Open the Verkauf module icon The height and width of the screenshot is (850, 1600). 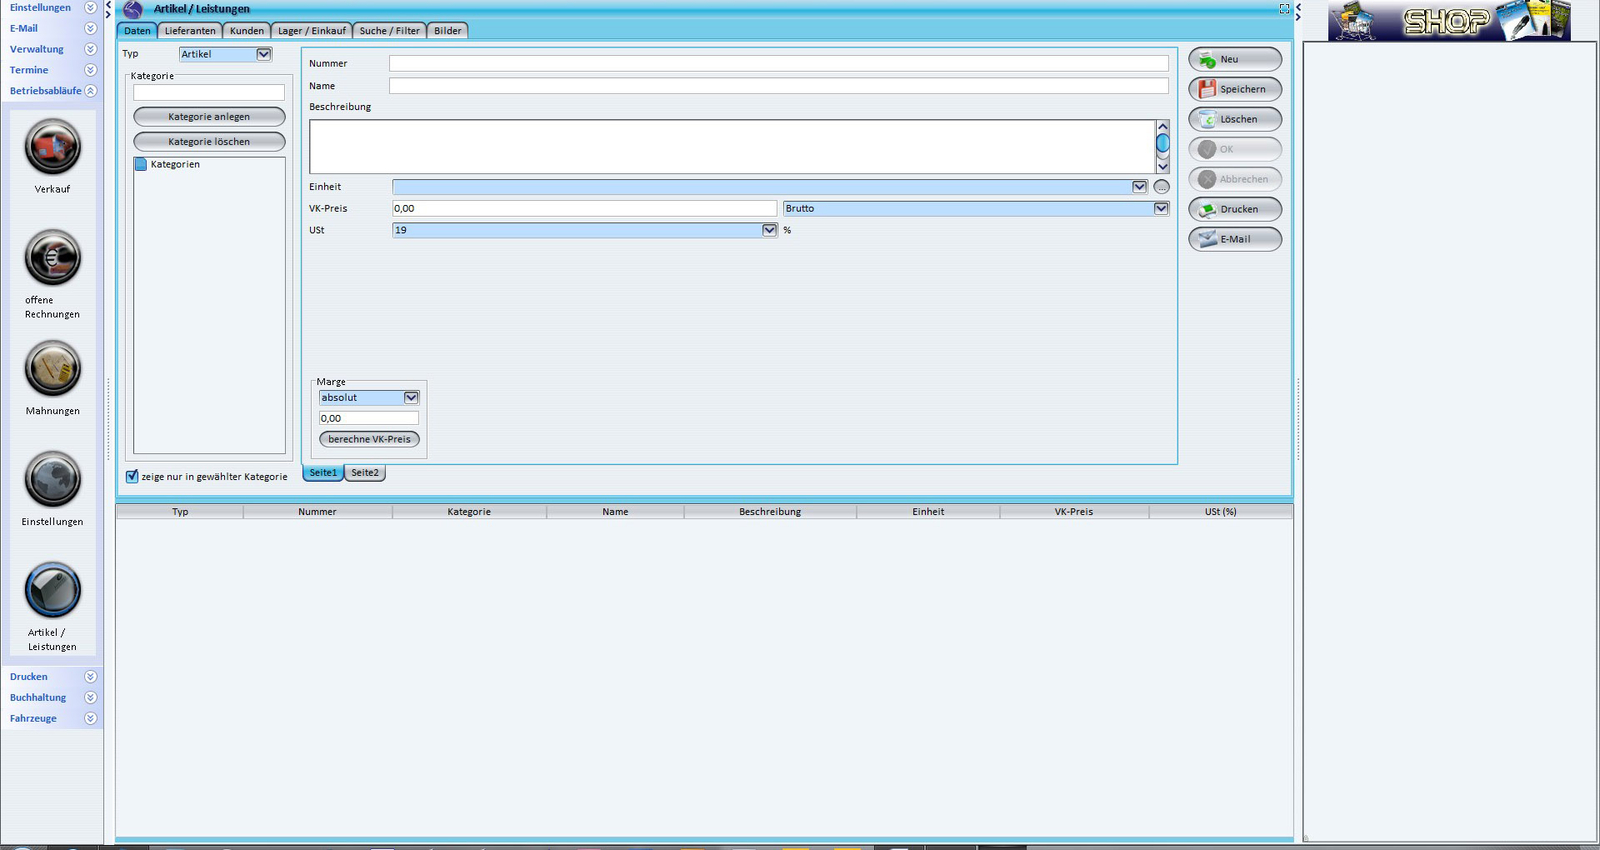coord(52,147)
